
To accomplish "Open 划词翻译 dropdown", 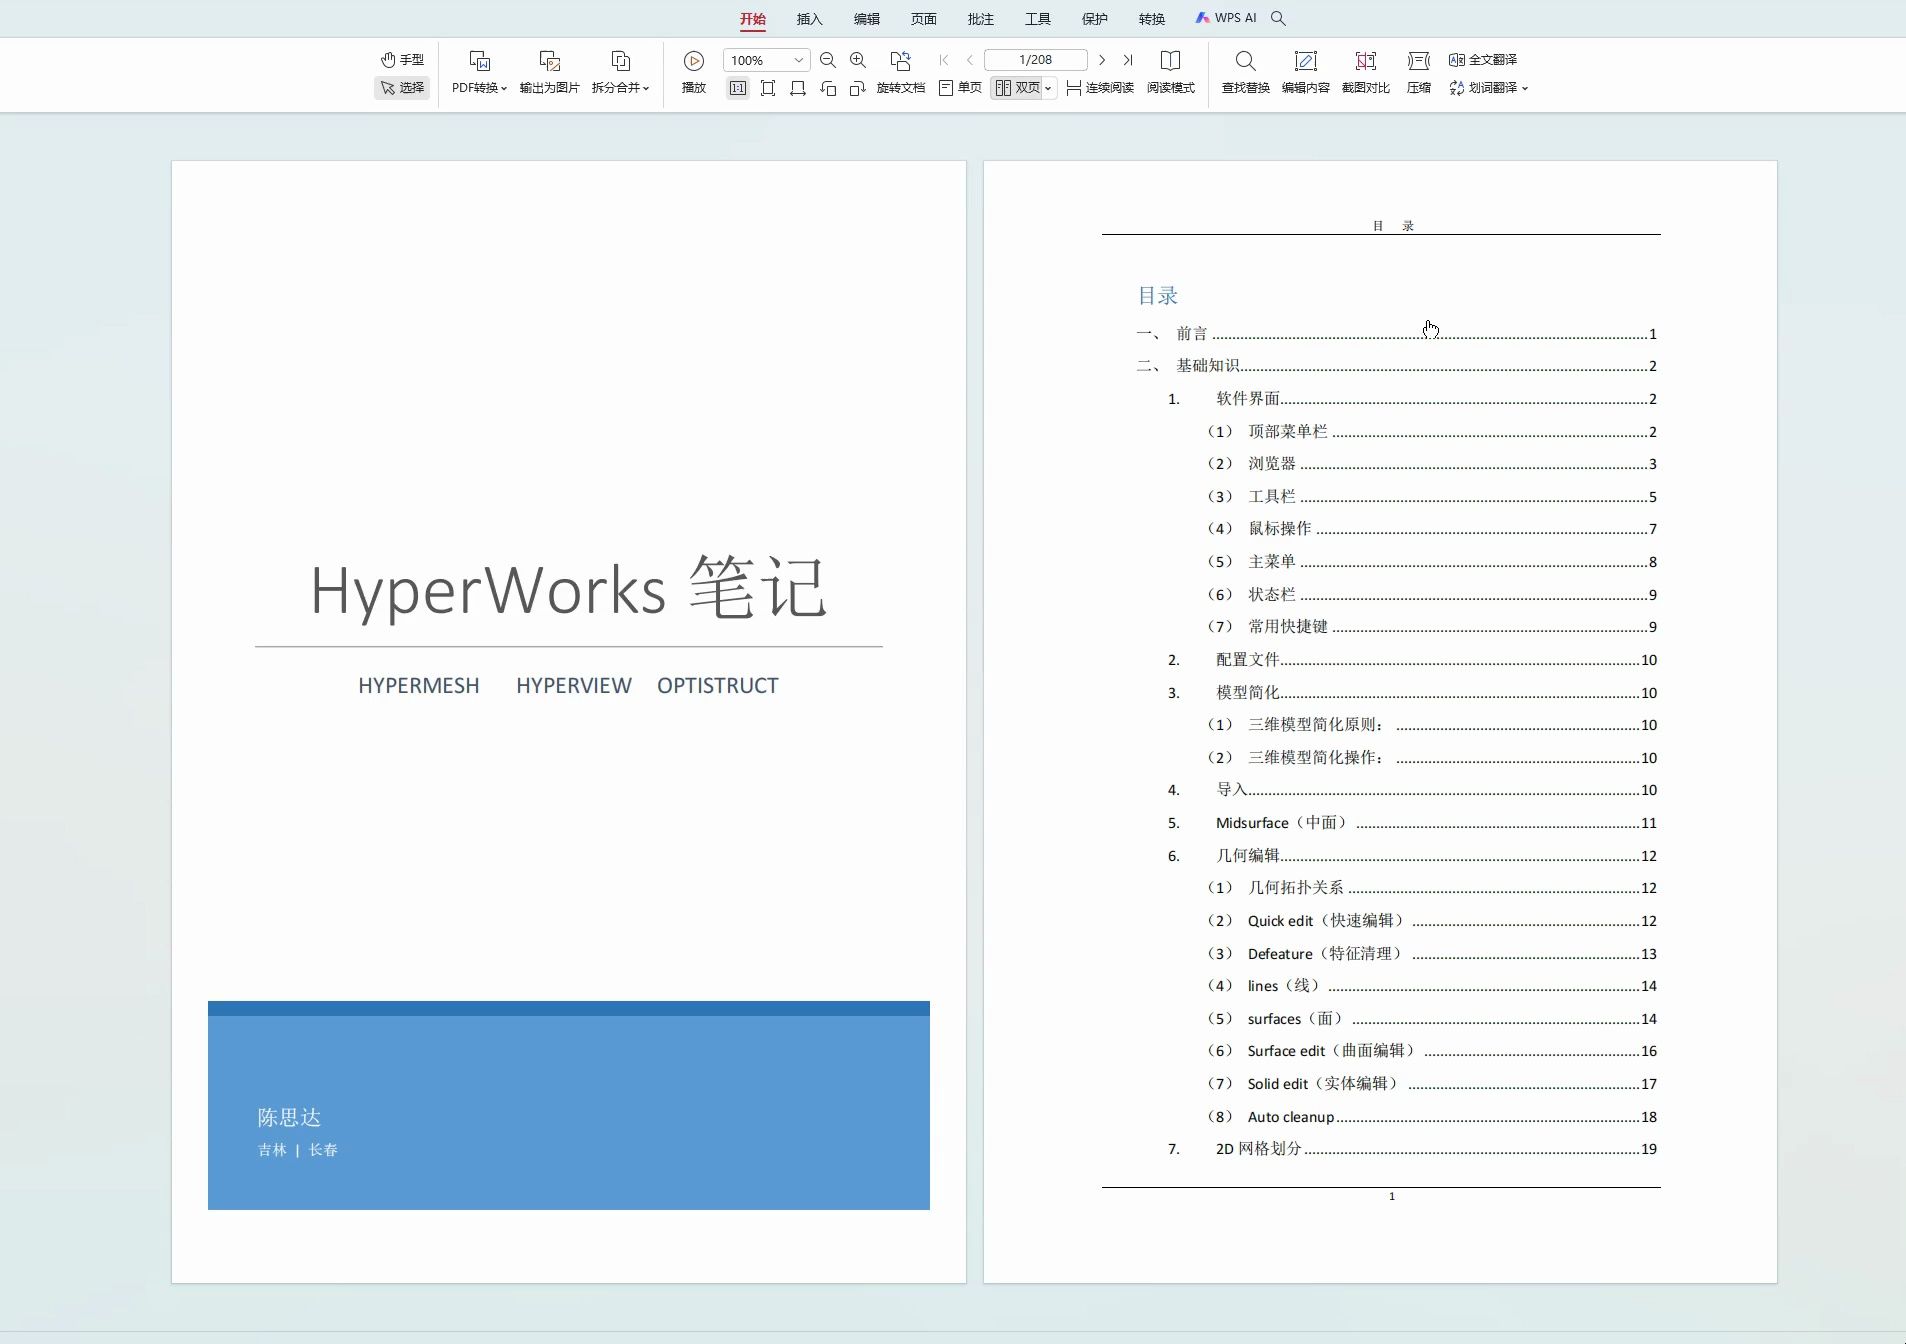I will (x=1488, y=88).
